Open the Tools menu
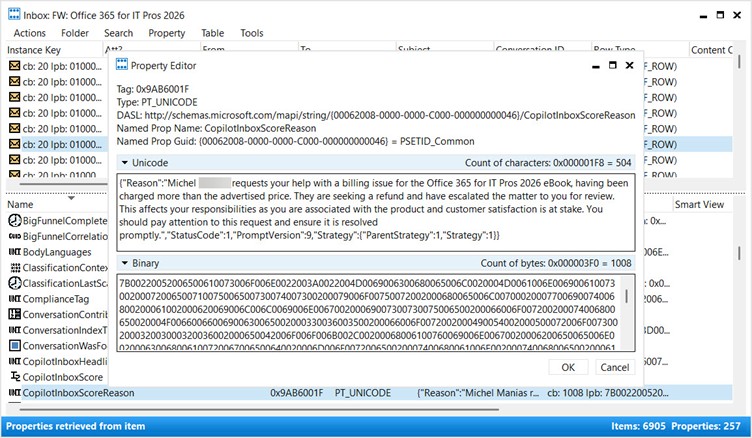The width and height of the screenshot is (752, 438). tap(252, 33)
